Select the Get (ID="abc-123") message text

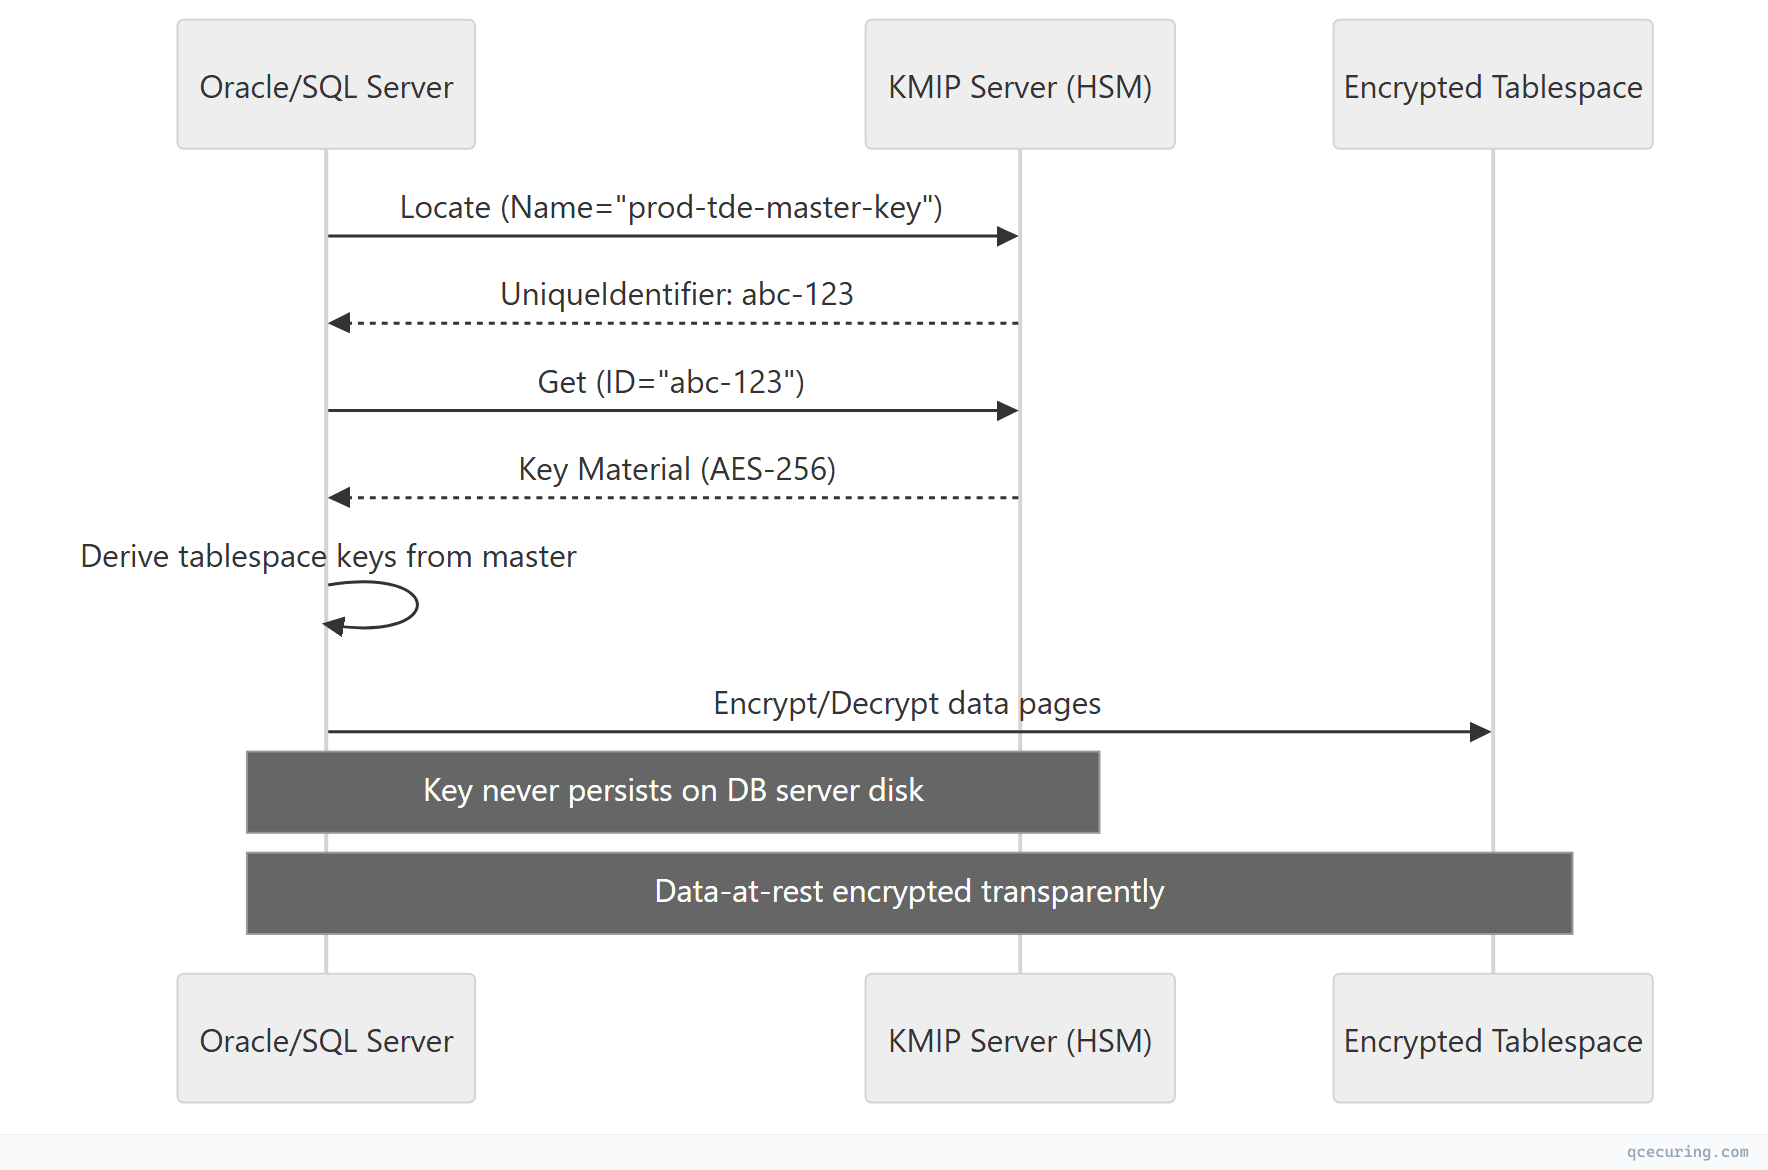click(671, 382)
